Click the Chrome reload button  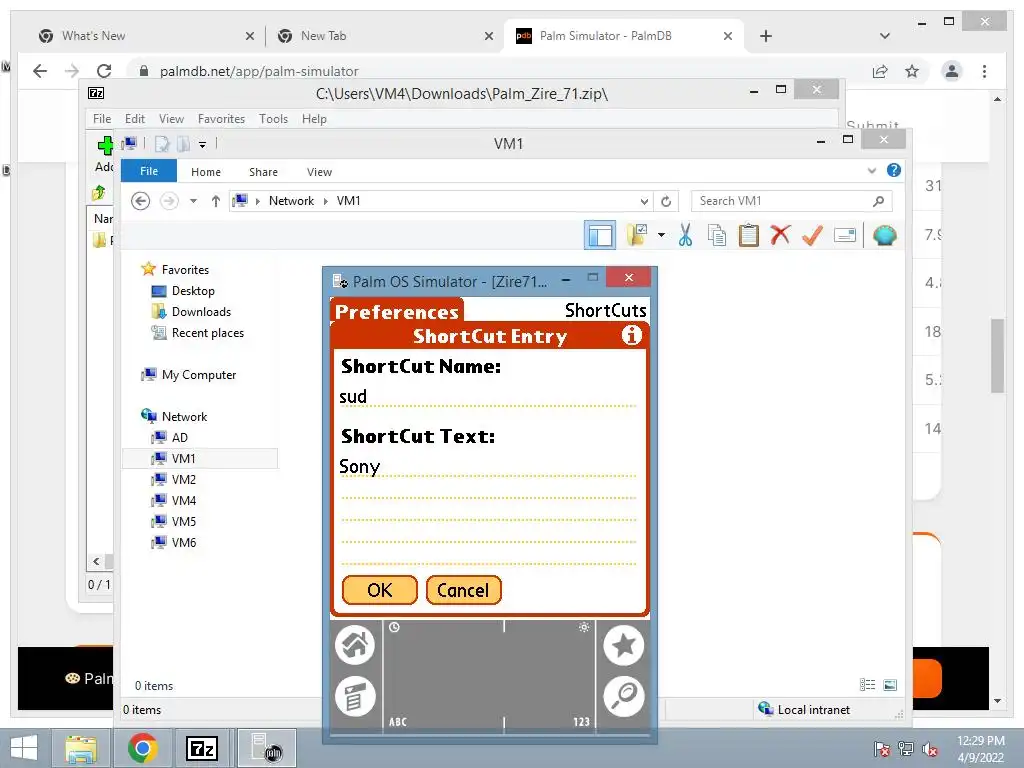[104, 71]
